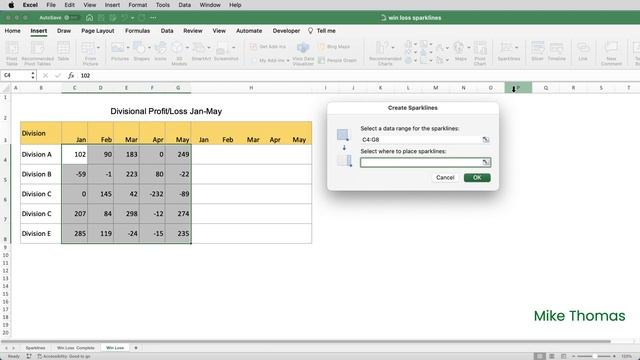Select Normal view icon in status bar

coord(540,356)
